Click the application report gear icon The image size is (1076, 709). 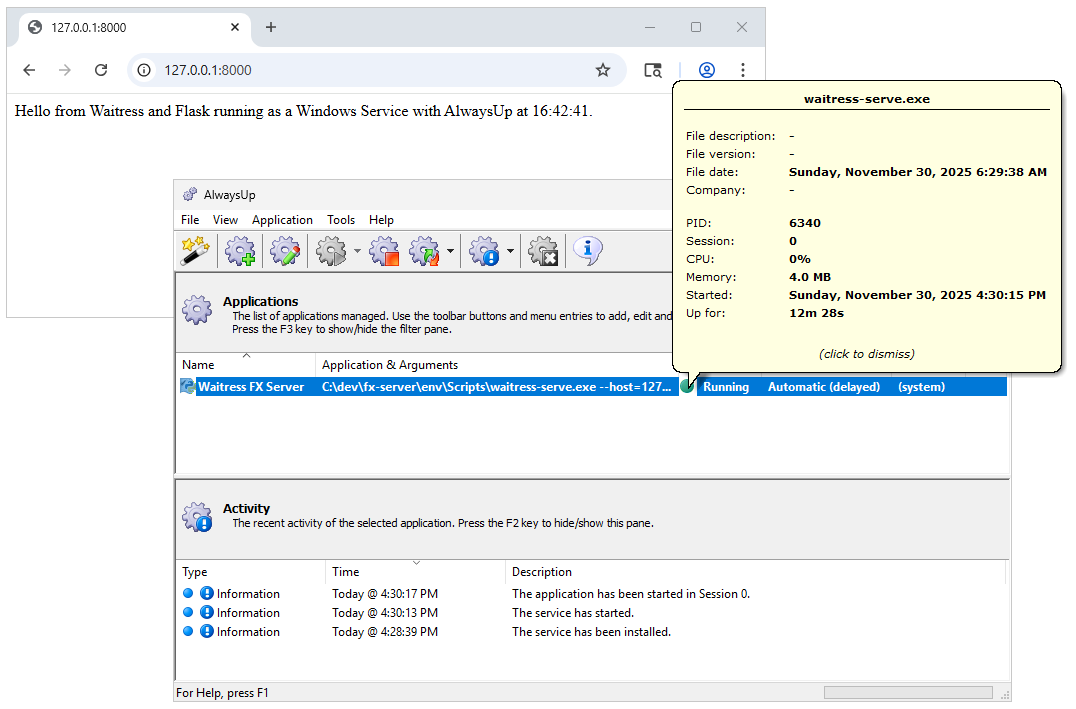[x=484, y=251]
